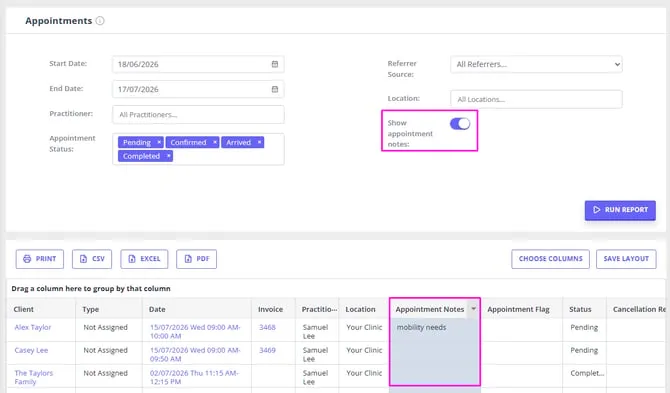670x393 pixels.
Task: Open invoice 3468
Action: coord(267,327)
